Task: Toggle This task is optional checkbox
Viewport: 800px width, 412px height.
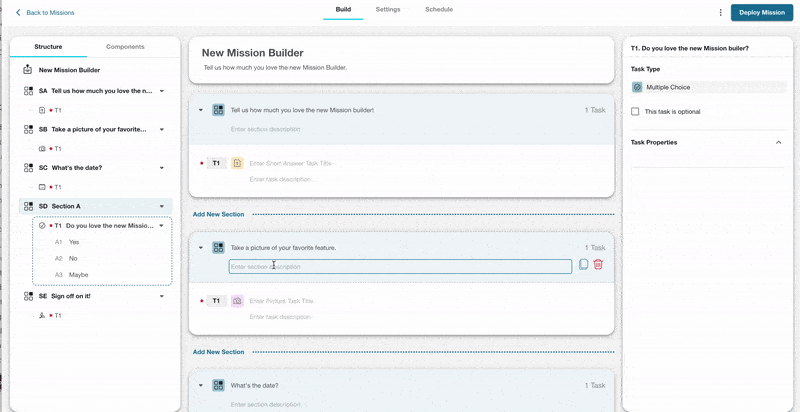Action: pos(635,112)
